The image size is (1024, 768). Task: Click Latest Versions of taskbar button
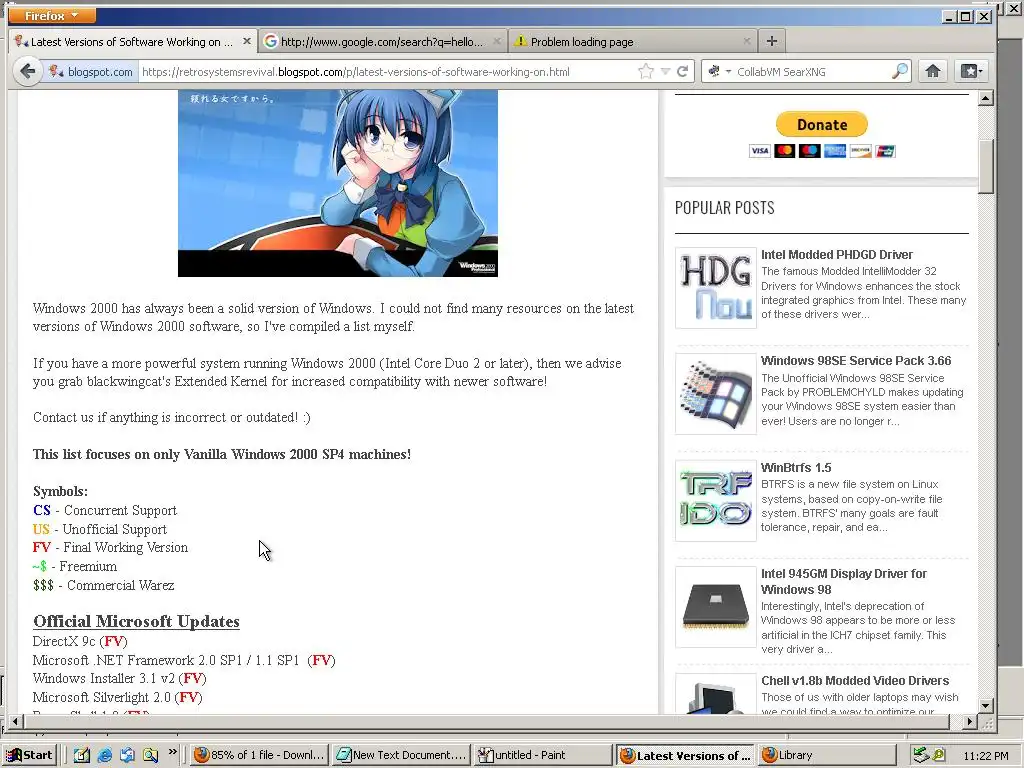pos(684,755)
